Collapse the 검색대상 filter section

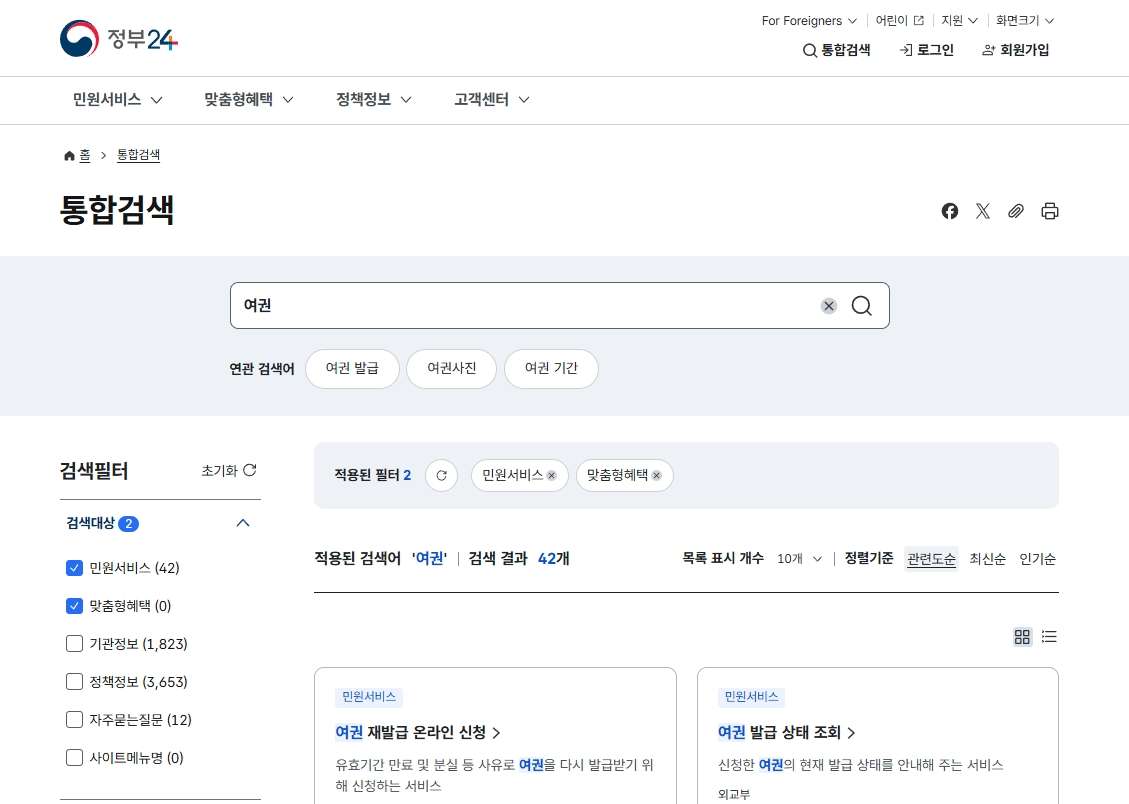pyautogui.click(x=242, y=523)
